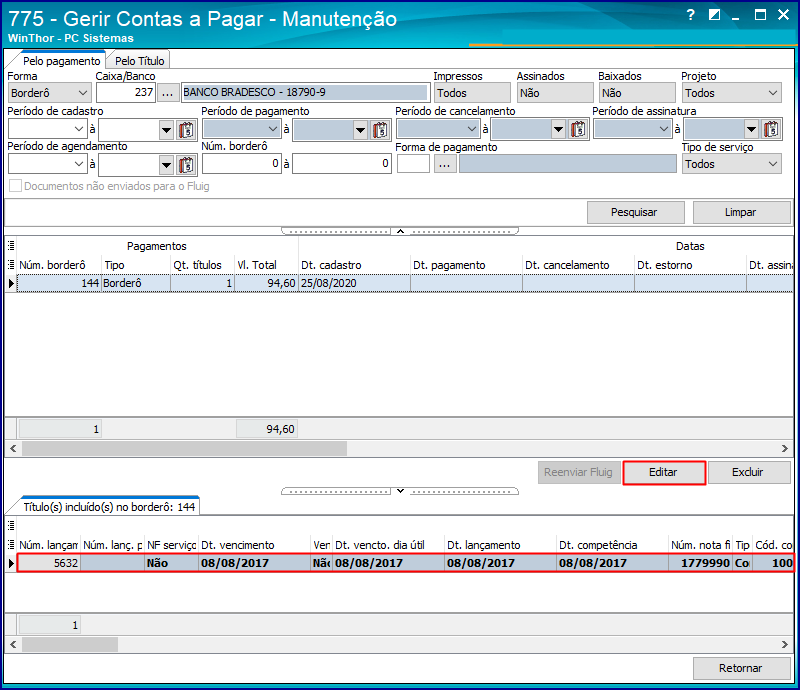800x690 pixels.
Task: Open calendar for Período de agendamento
Action: (x=186, y=165)
